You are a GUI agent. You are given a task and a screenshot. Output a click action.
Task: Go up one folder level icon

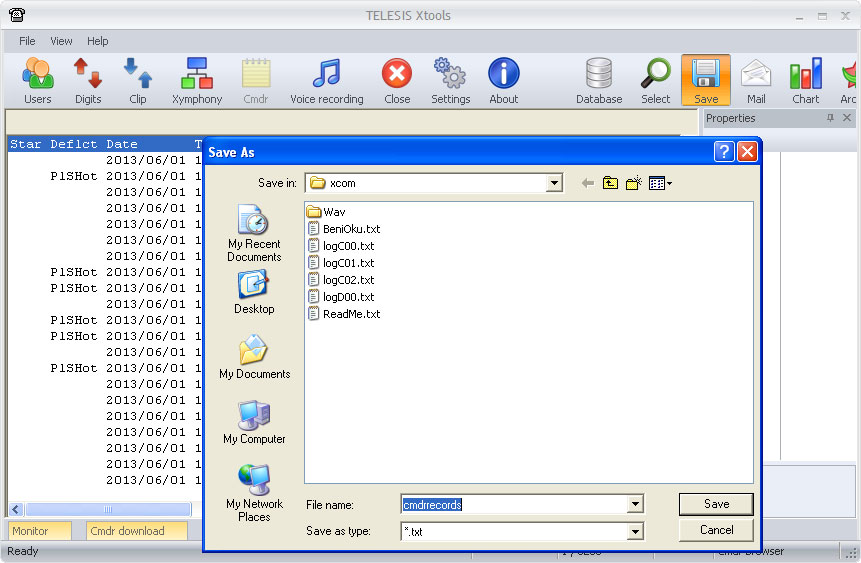tap(610, 183)
